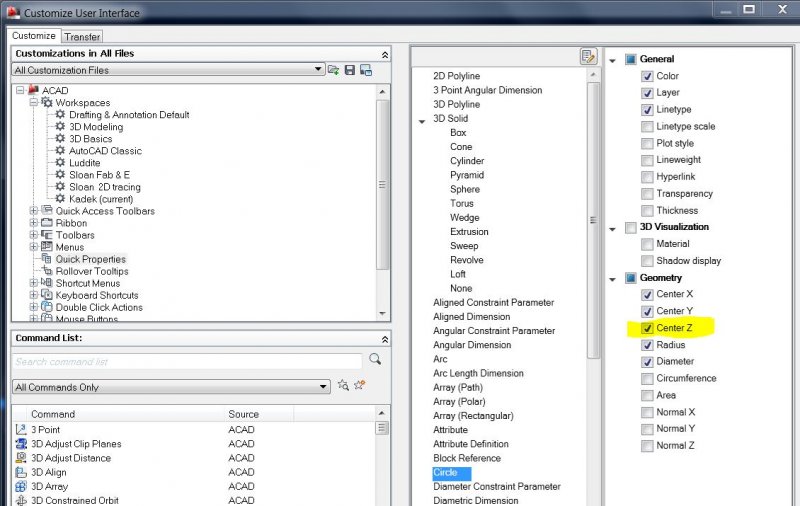Collapse the 3D Solid object list

422,121
